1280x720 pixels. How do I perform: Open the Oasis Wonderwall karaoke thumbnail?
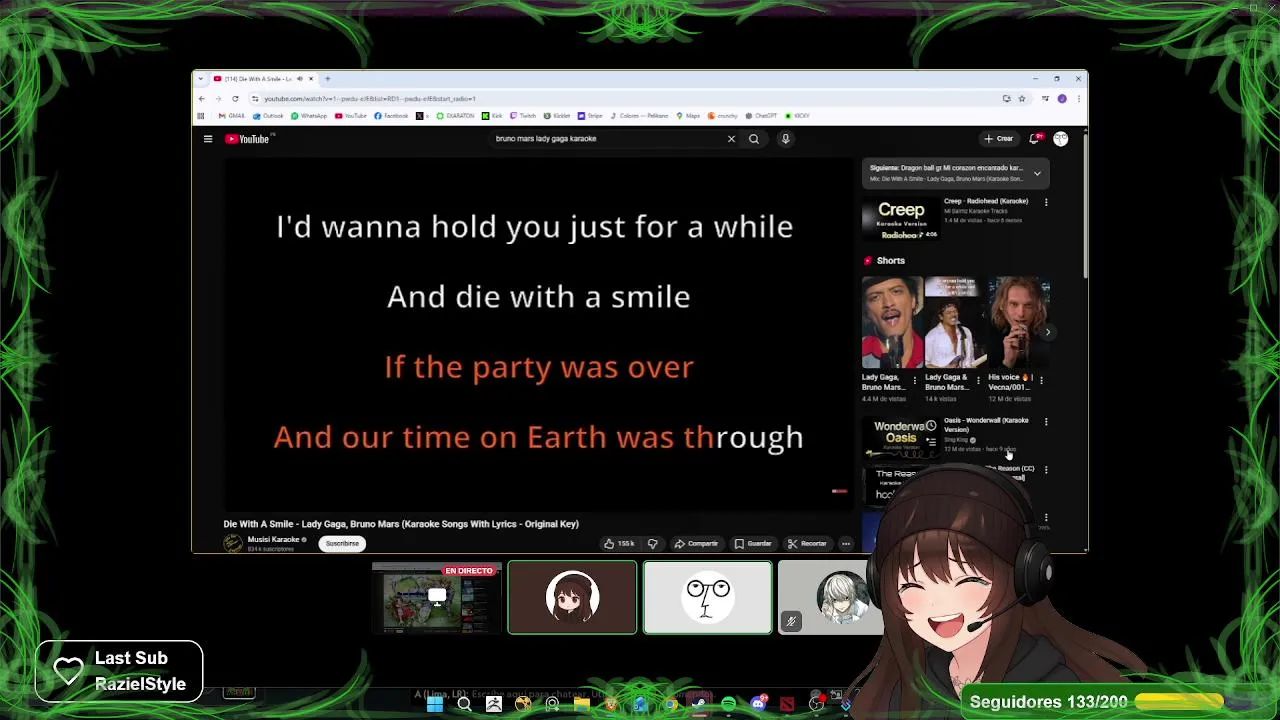[x=901, y=438]
